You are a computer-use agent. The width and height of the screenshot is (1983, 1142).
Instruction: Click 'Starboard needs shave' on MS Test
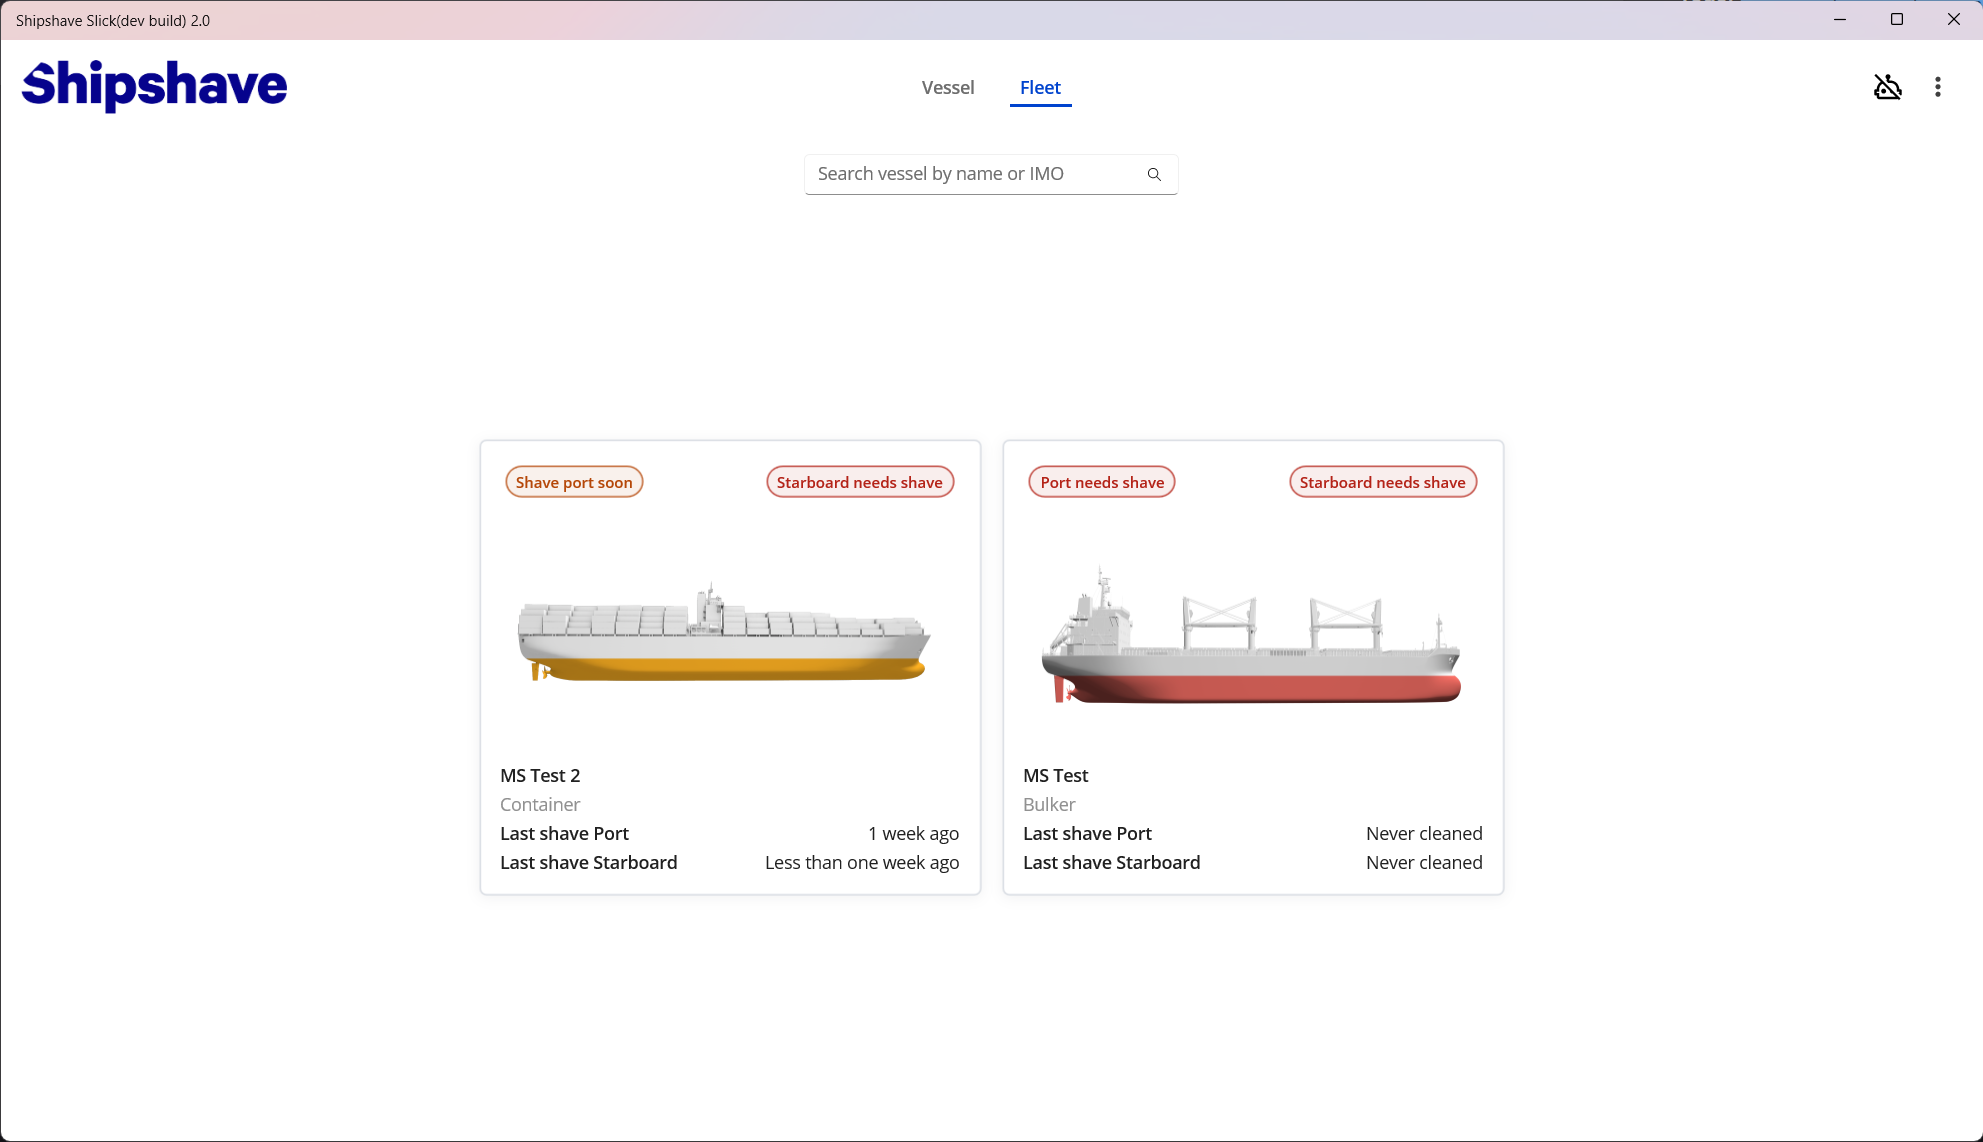(x=1382, y=481)
